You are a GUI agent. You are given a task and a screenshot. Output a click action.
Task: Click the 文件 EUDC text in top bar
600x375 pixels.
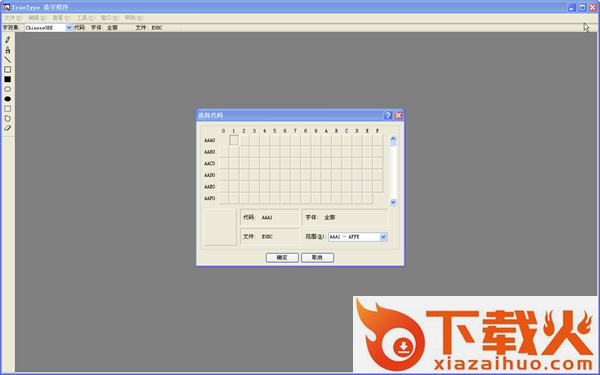pyautogui.click(x=149, y=28)
